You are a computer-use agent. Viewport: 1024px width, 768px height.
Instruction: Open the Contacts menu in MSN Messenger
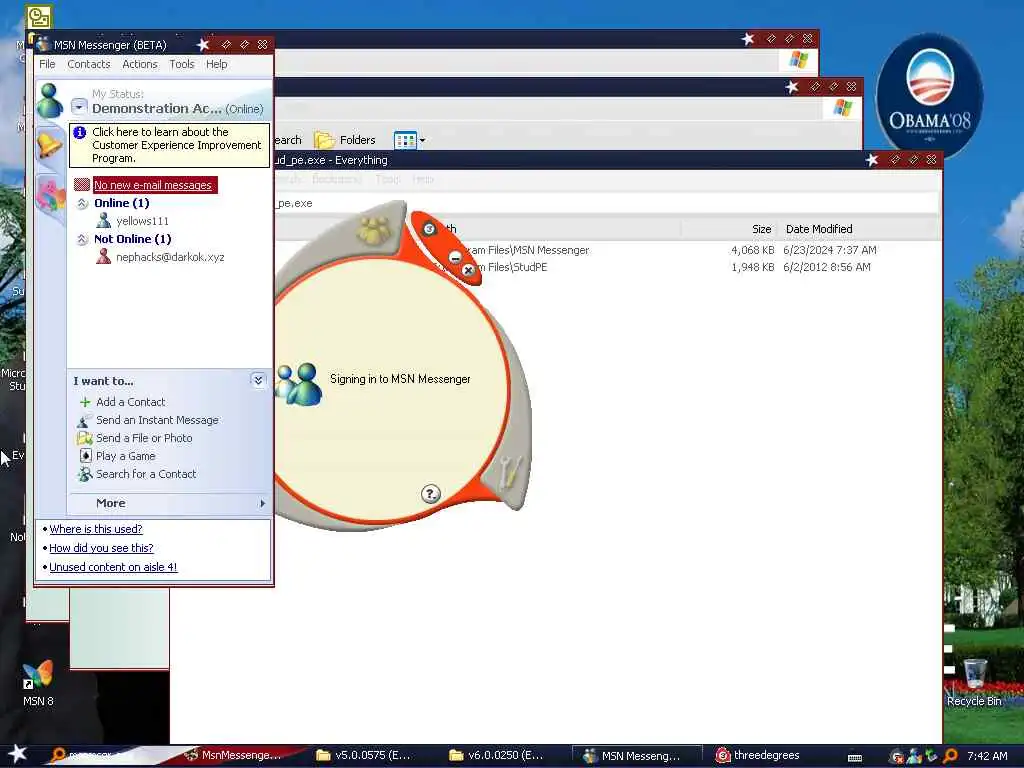(88, 64)
